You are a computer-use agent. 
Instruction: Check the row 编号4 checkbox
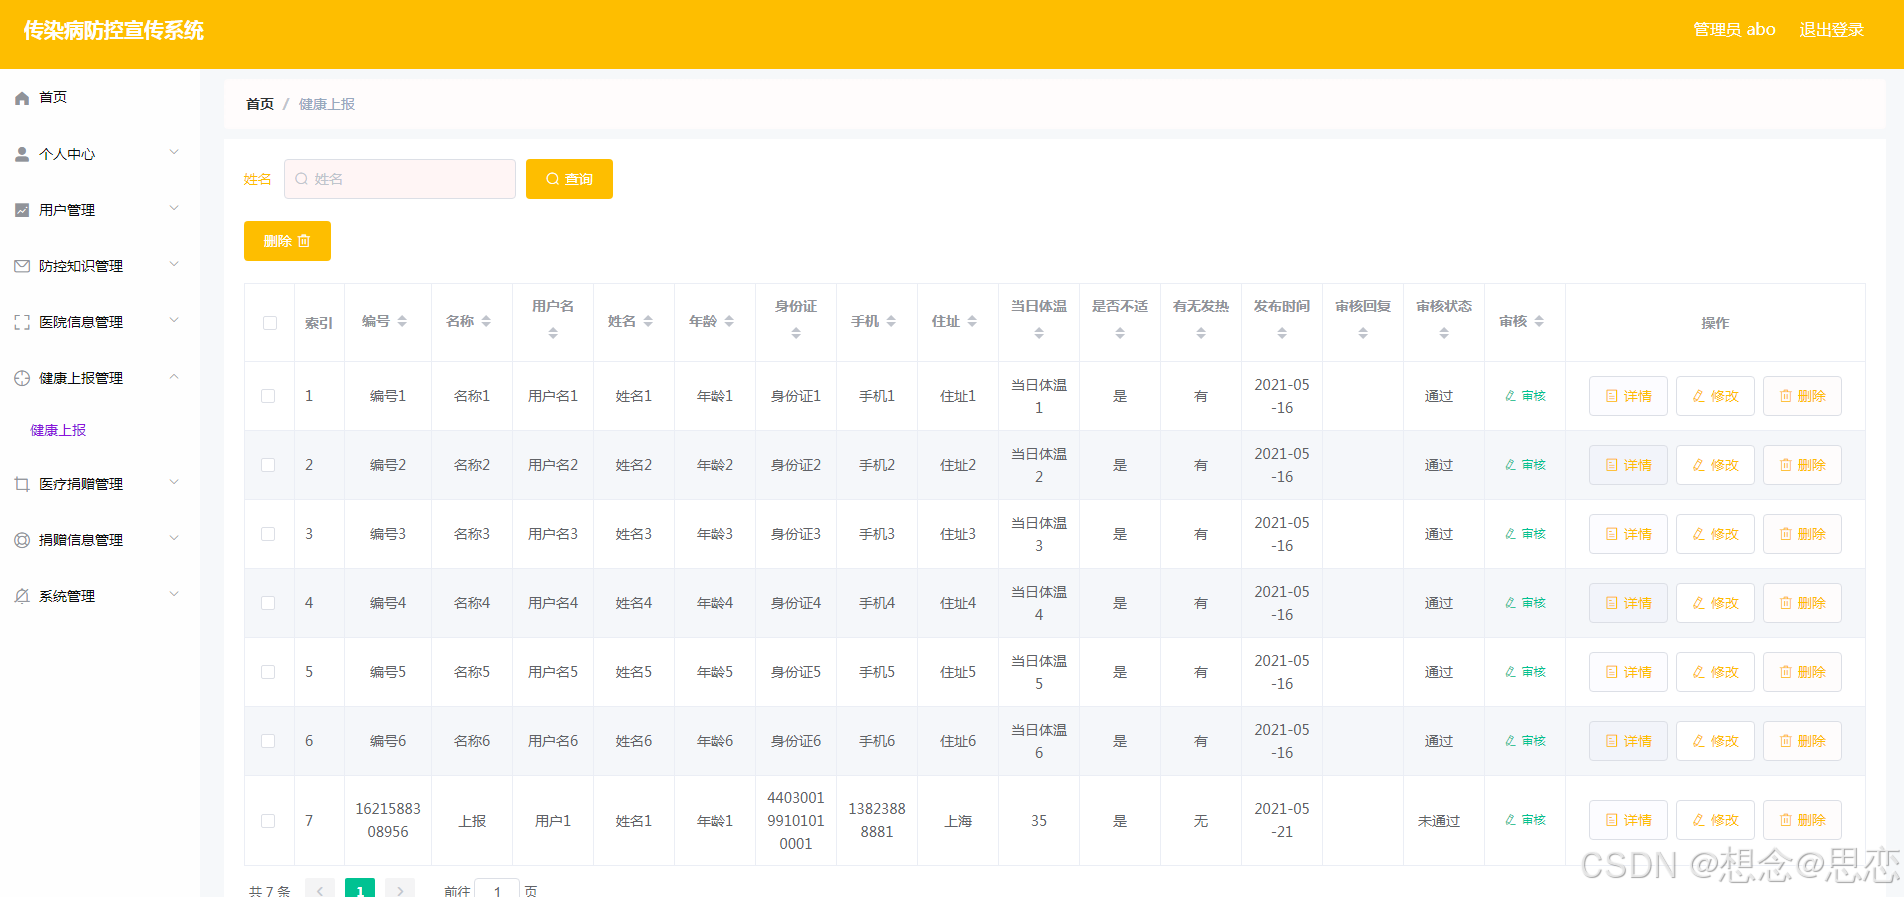click(268, 603)
